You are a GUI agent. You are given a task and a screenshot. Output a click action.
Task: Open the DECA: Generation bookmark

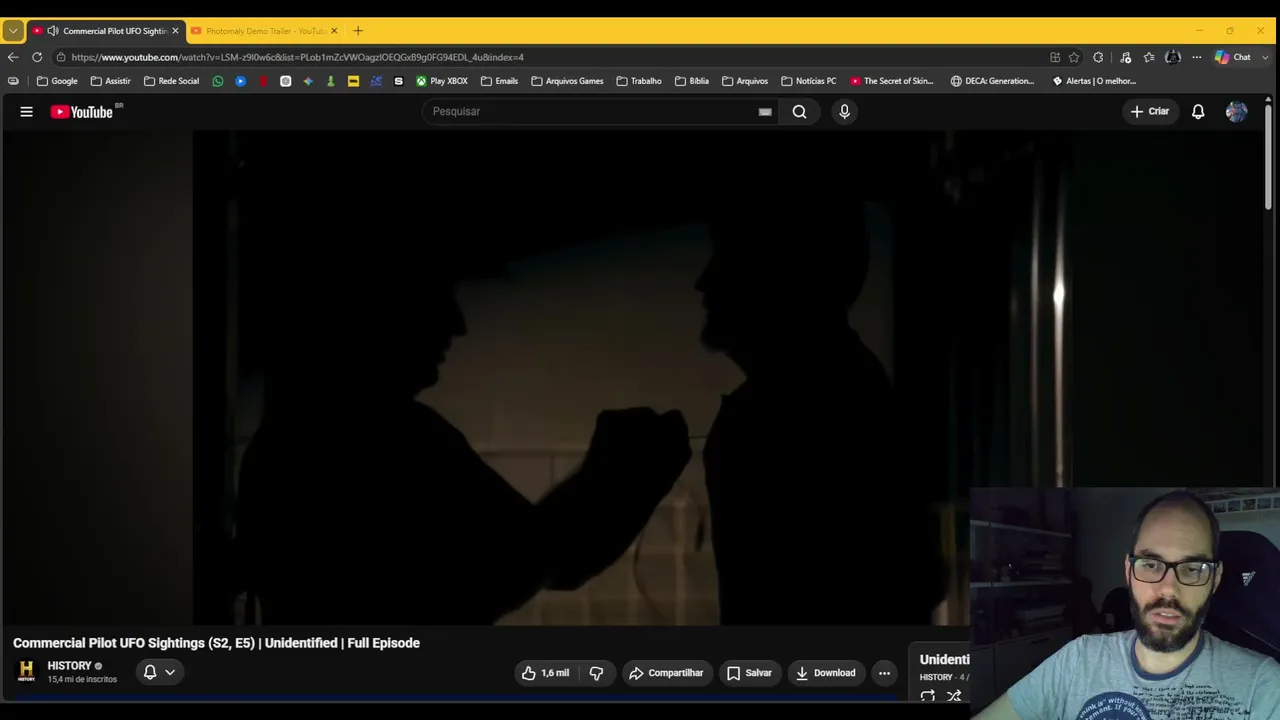point(993,81)
